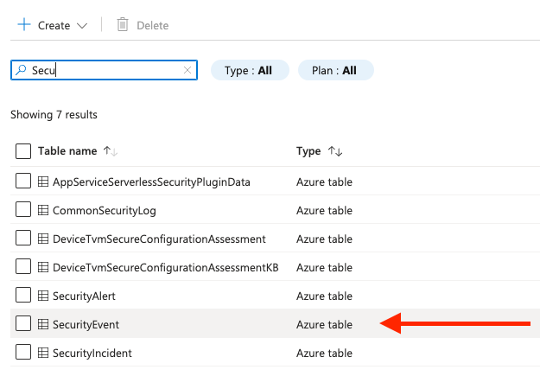
Task: Check the select-all checkbox in header
Action: [x=23, y=151]
